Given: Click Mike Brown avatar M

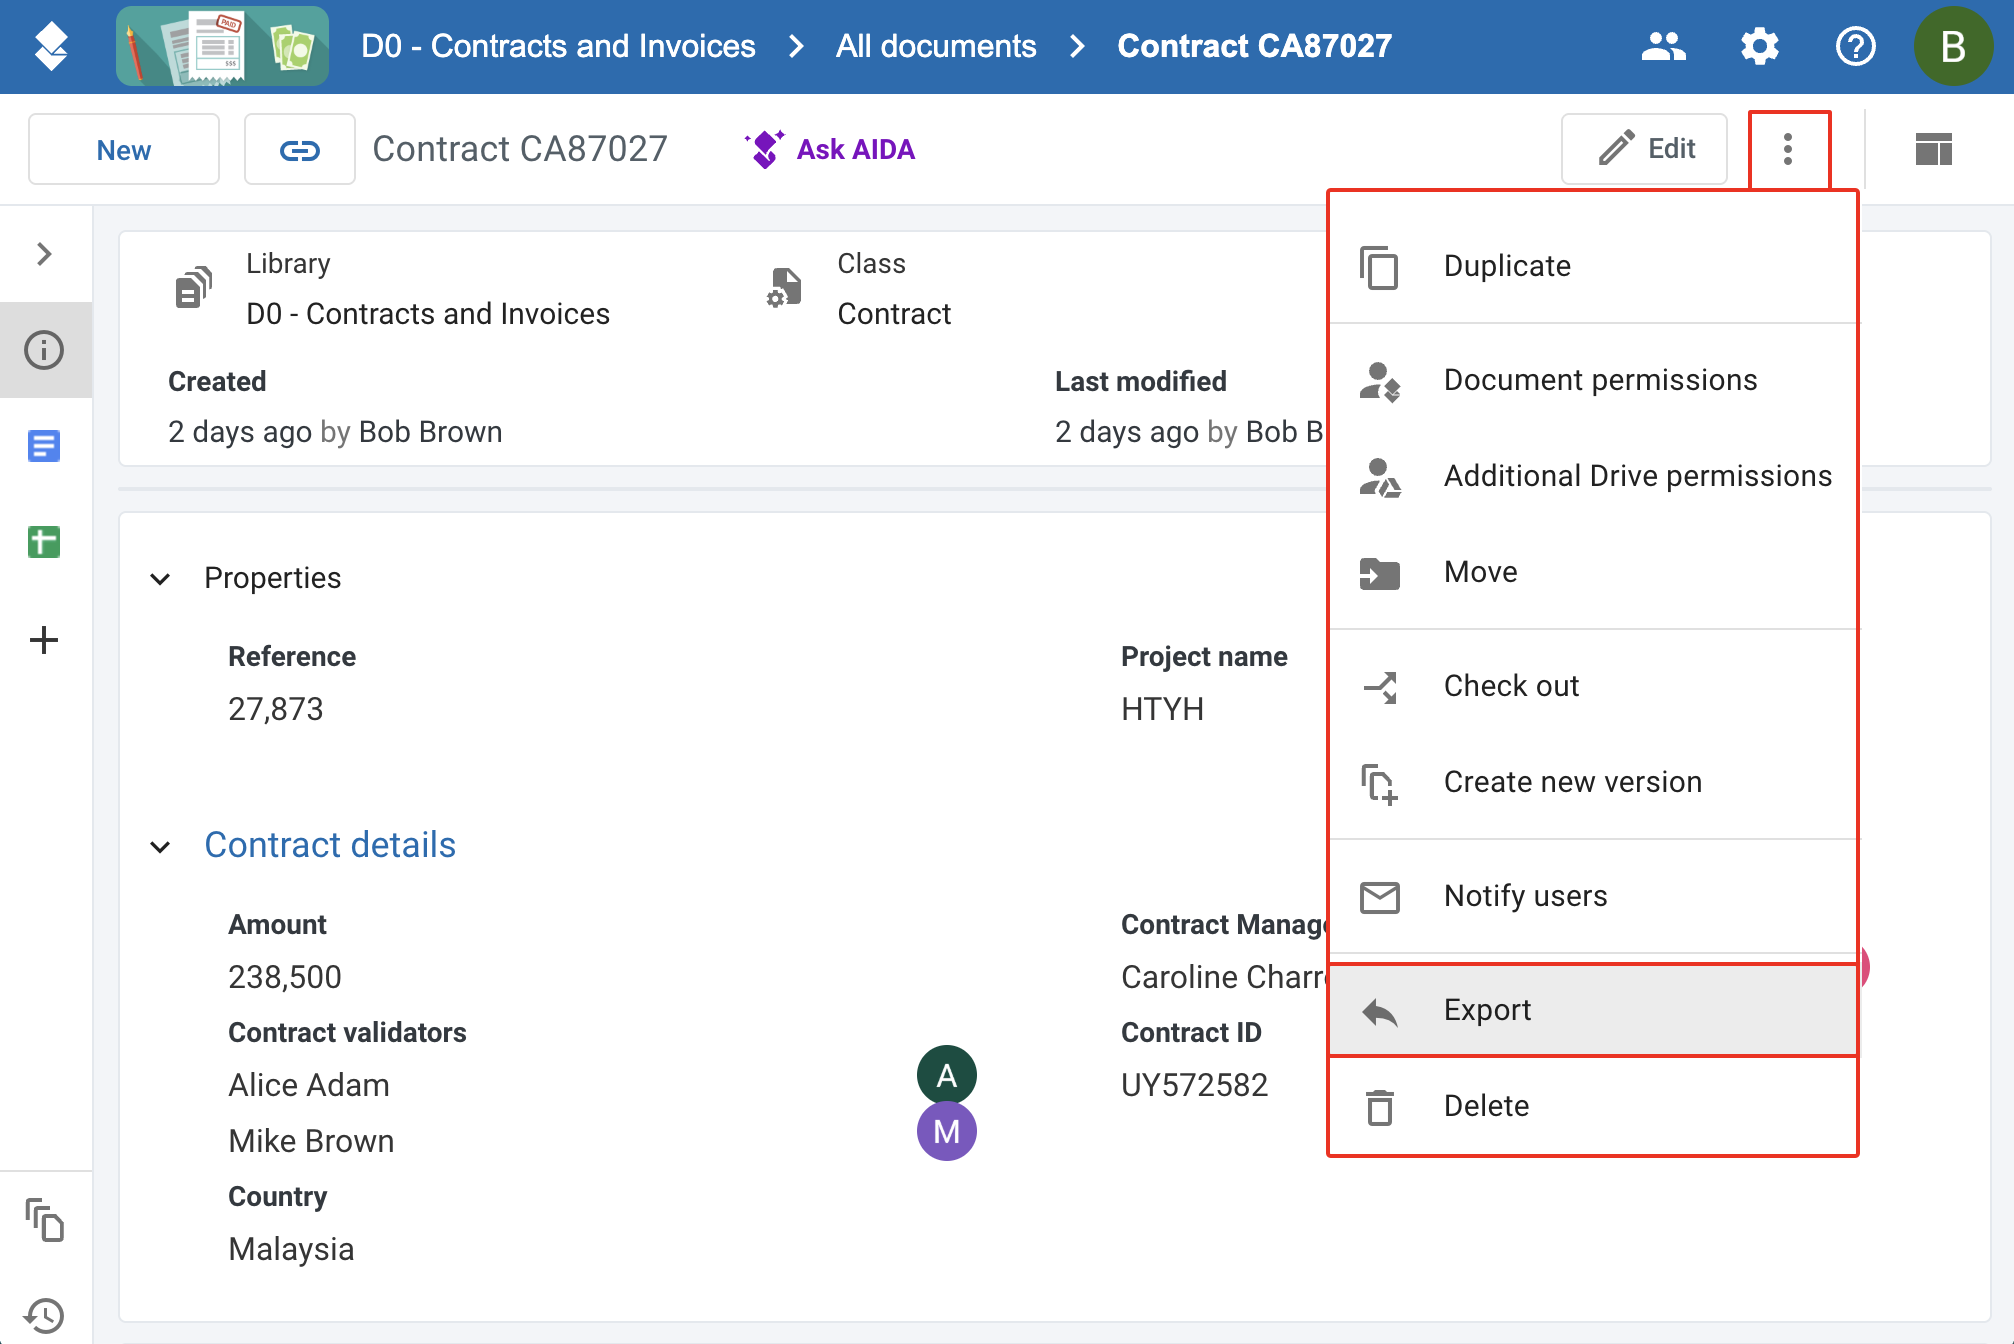Looking at the screenshot, I should [946, 1132].
